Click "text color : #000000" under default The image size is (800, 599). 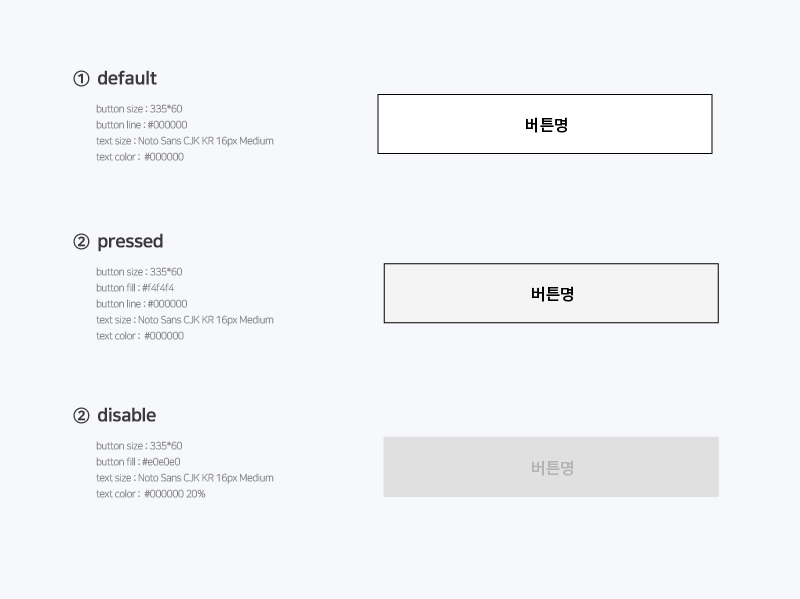click(x=140, y=157)
